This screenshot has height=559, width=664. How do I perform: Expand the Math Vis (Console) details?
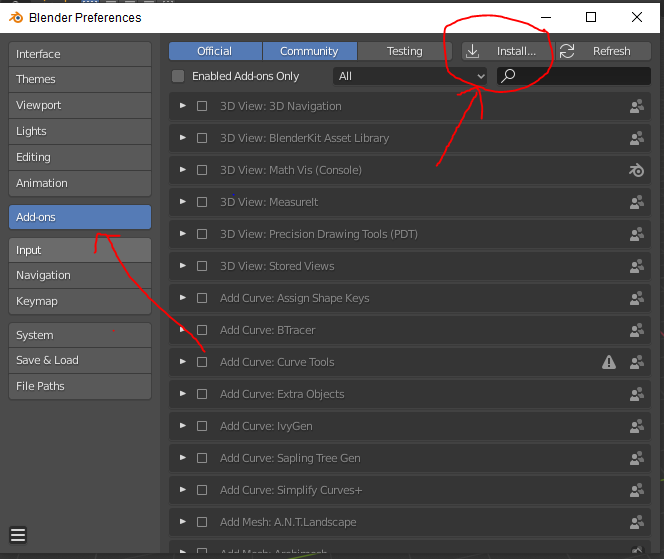pyautogui.click(x=183, y=169)
